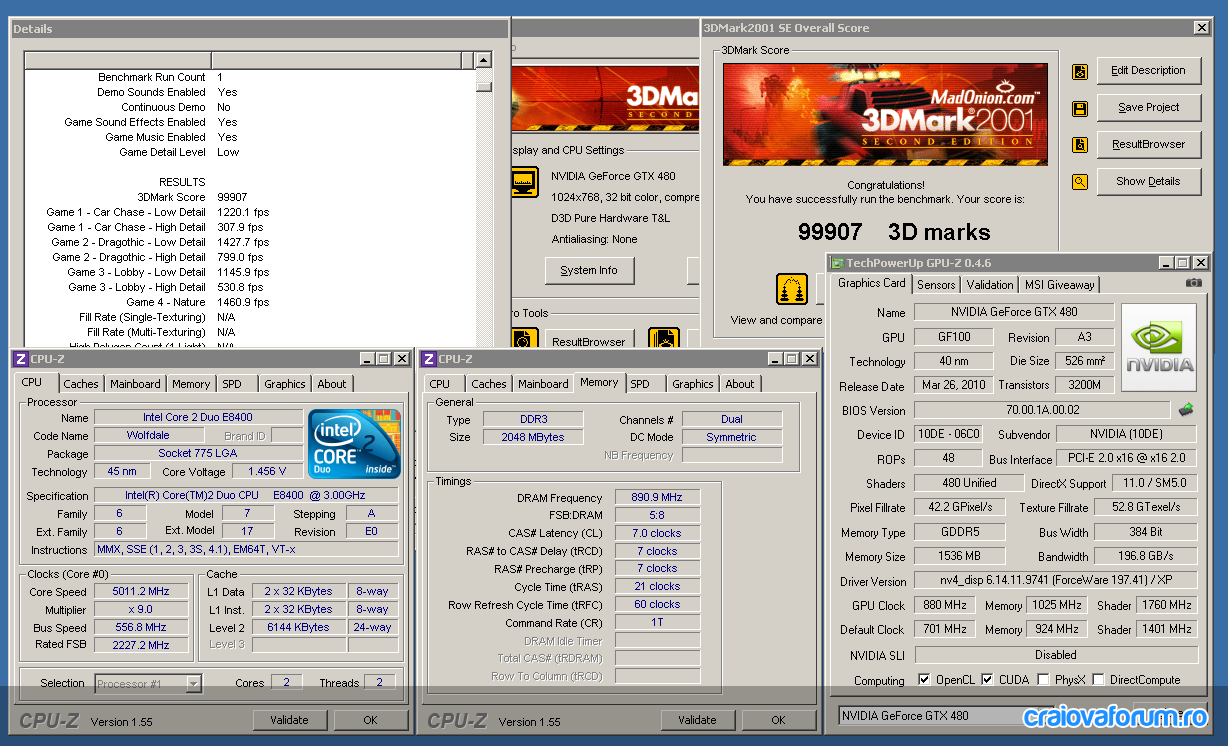Image resolution: width=1228 pixels, height=746 pixels.
Task: Click the 3DMark Score 99907 row in Details
Action: pyautogui.click(x=147, y=197)
